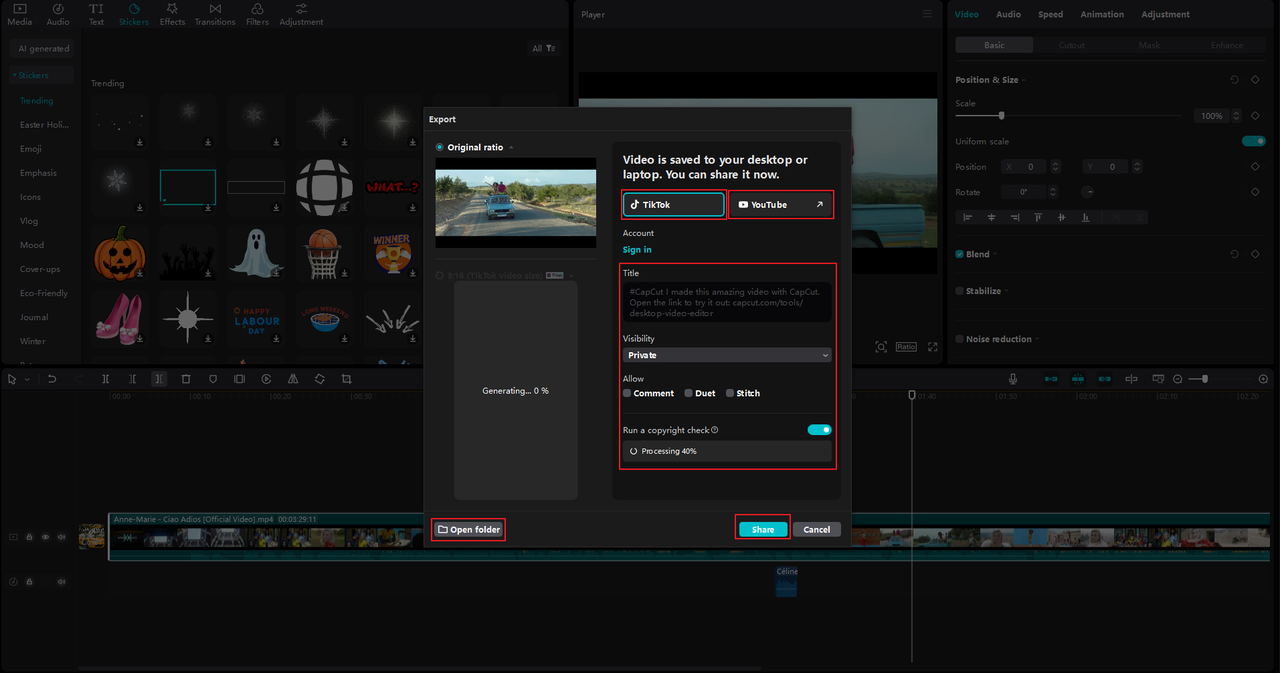Collapse the Position & Size section
This screenshot has width=1280, height=673.
[1025, 80]
